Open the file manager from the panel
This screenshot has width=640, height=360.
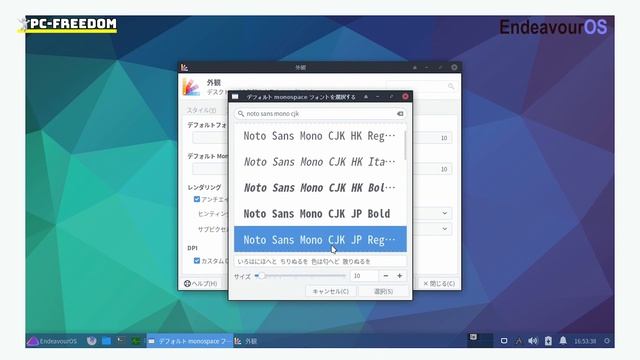pyautogui.click(x=106, y=340)
